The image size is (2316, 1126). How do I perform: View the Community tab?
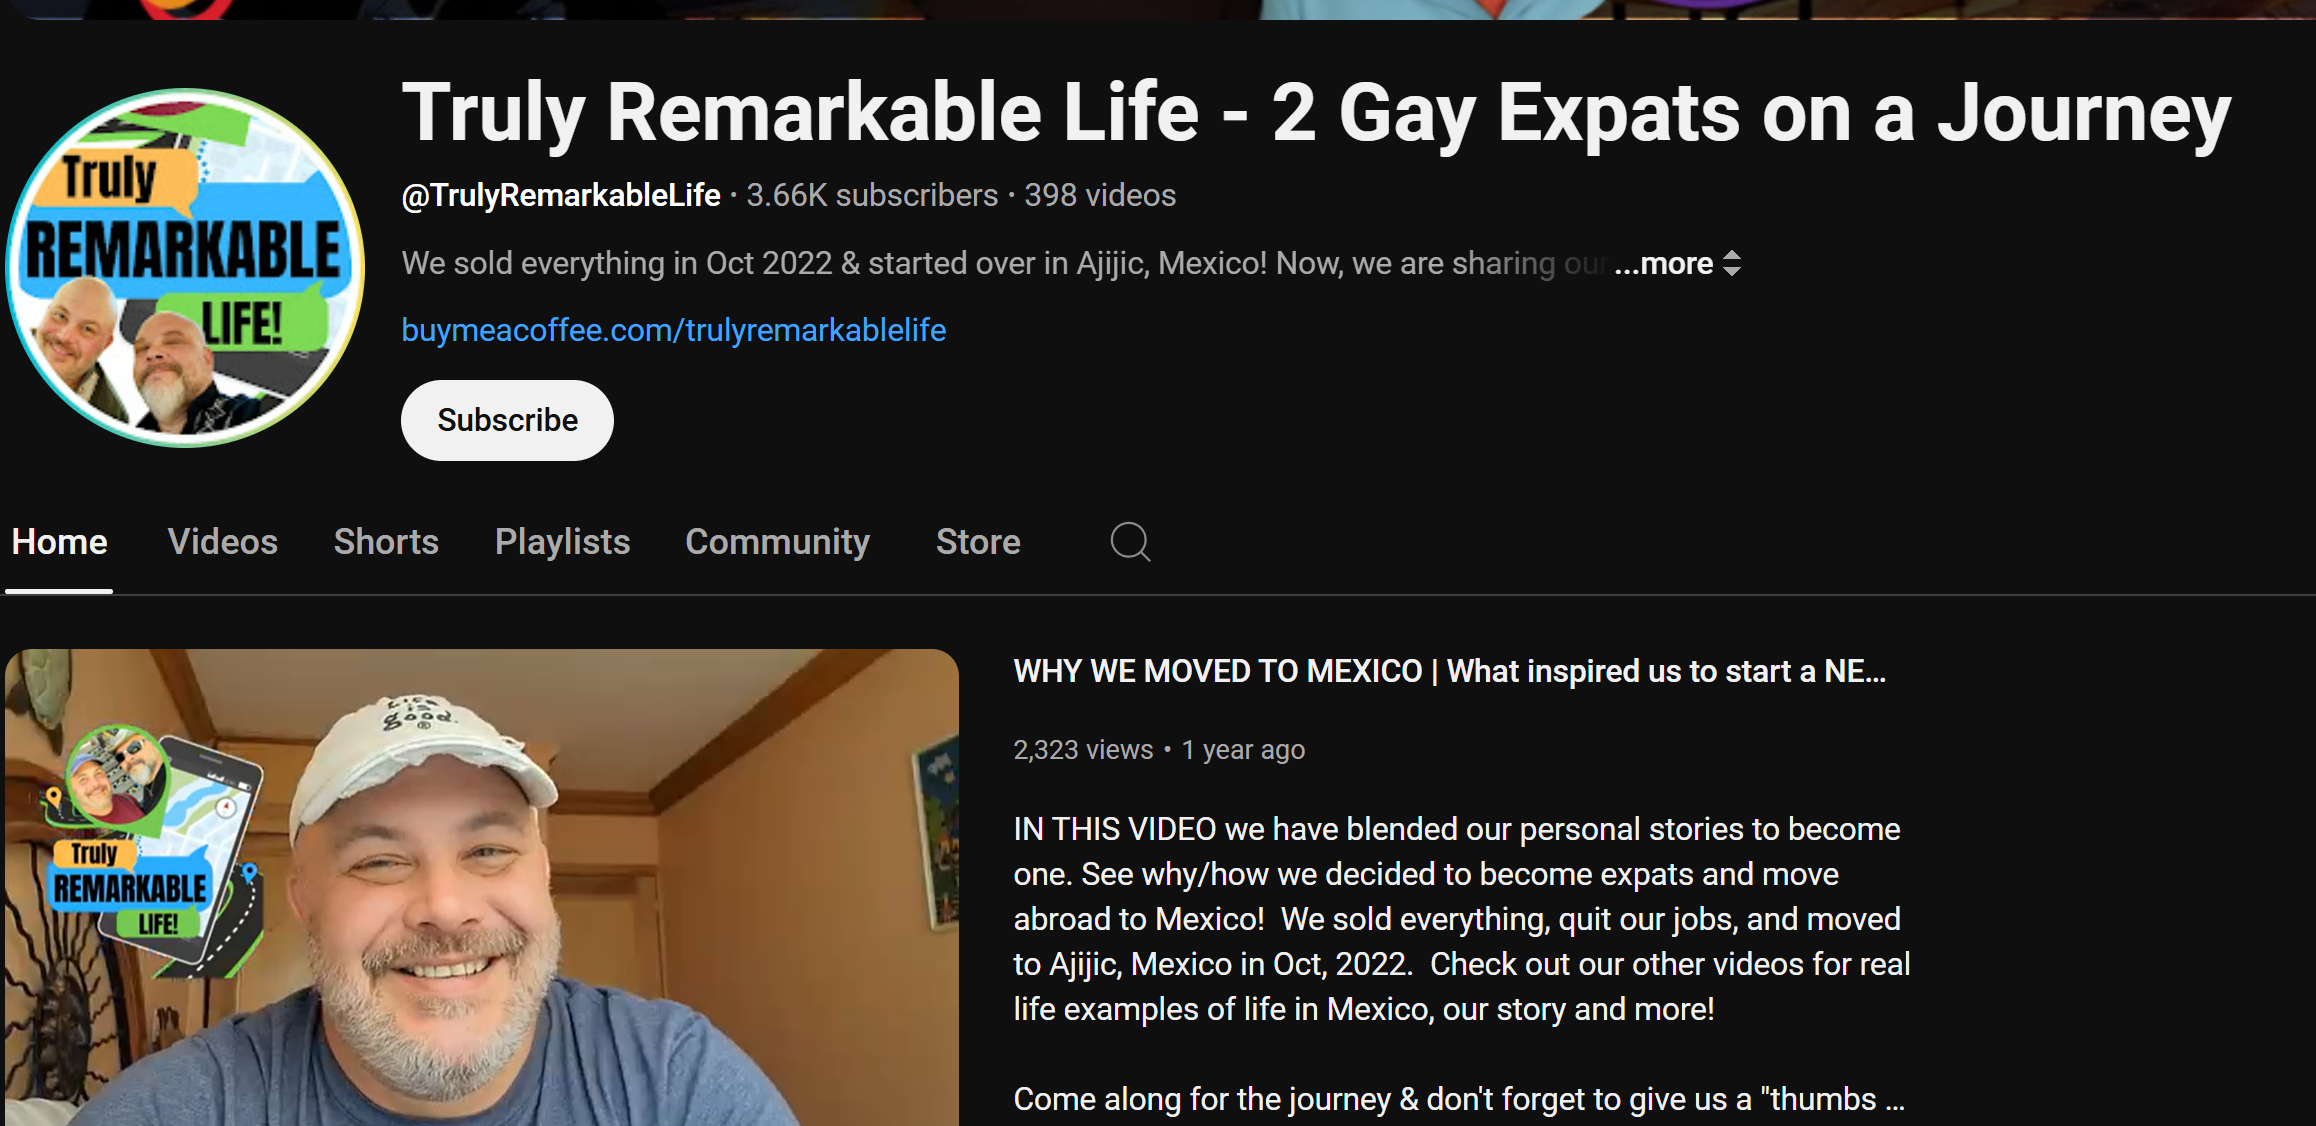[777, 542]
